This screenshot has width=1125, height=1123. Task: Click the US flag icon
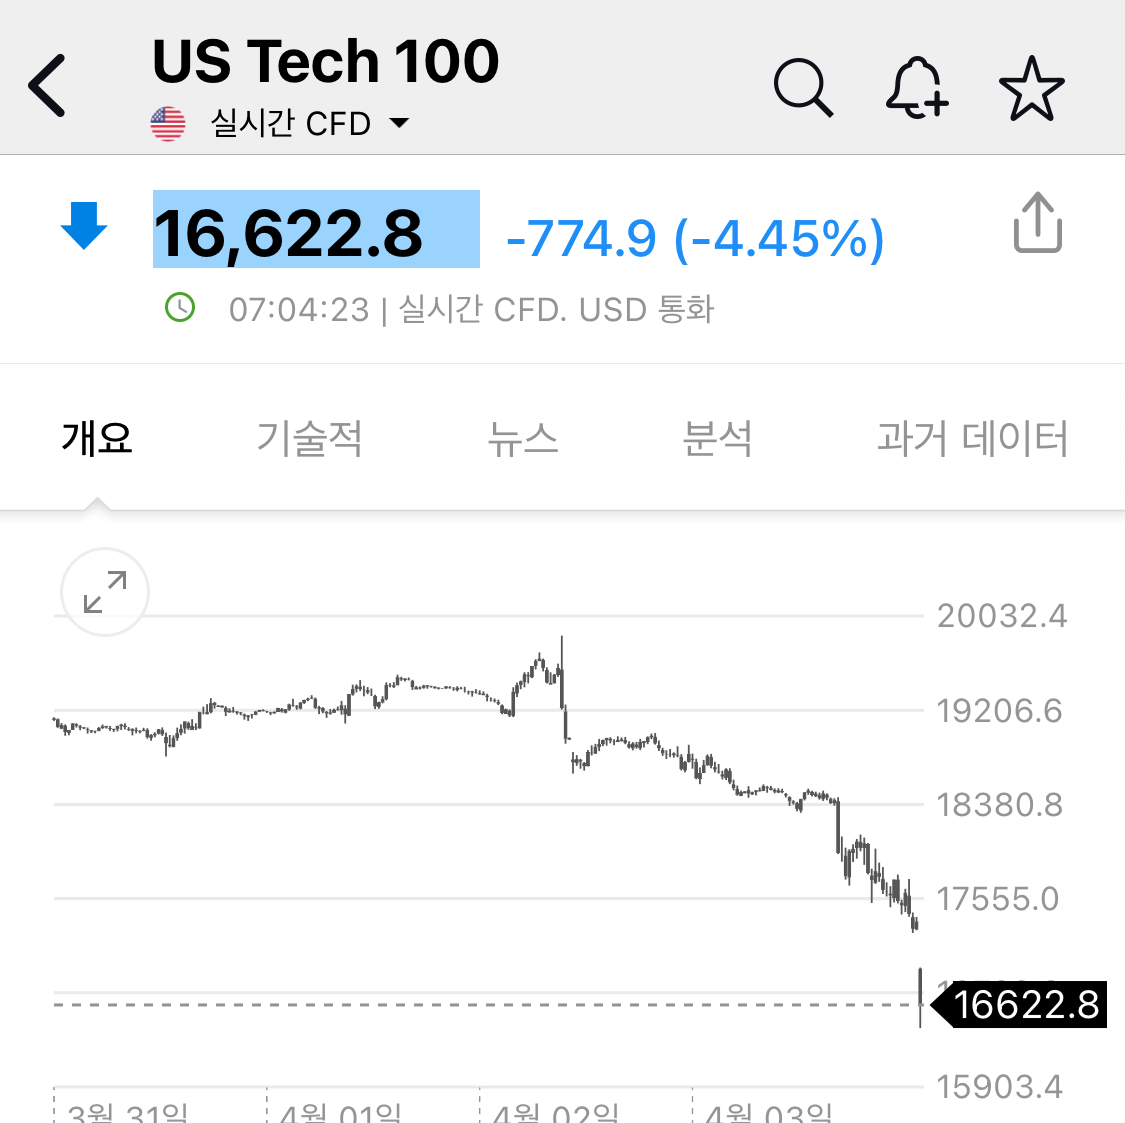pos(168,123)
